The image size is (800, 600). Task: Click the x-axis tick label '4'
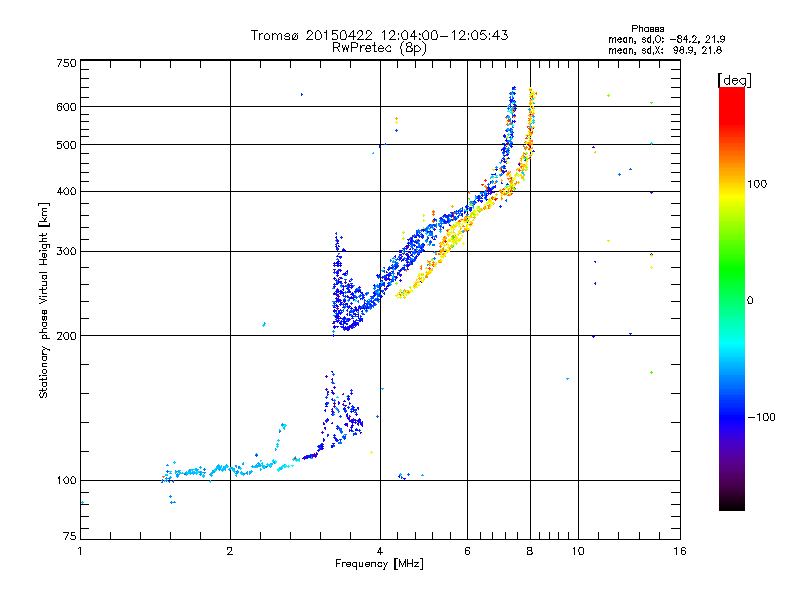point(380,551)
